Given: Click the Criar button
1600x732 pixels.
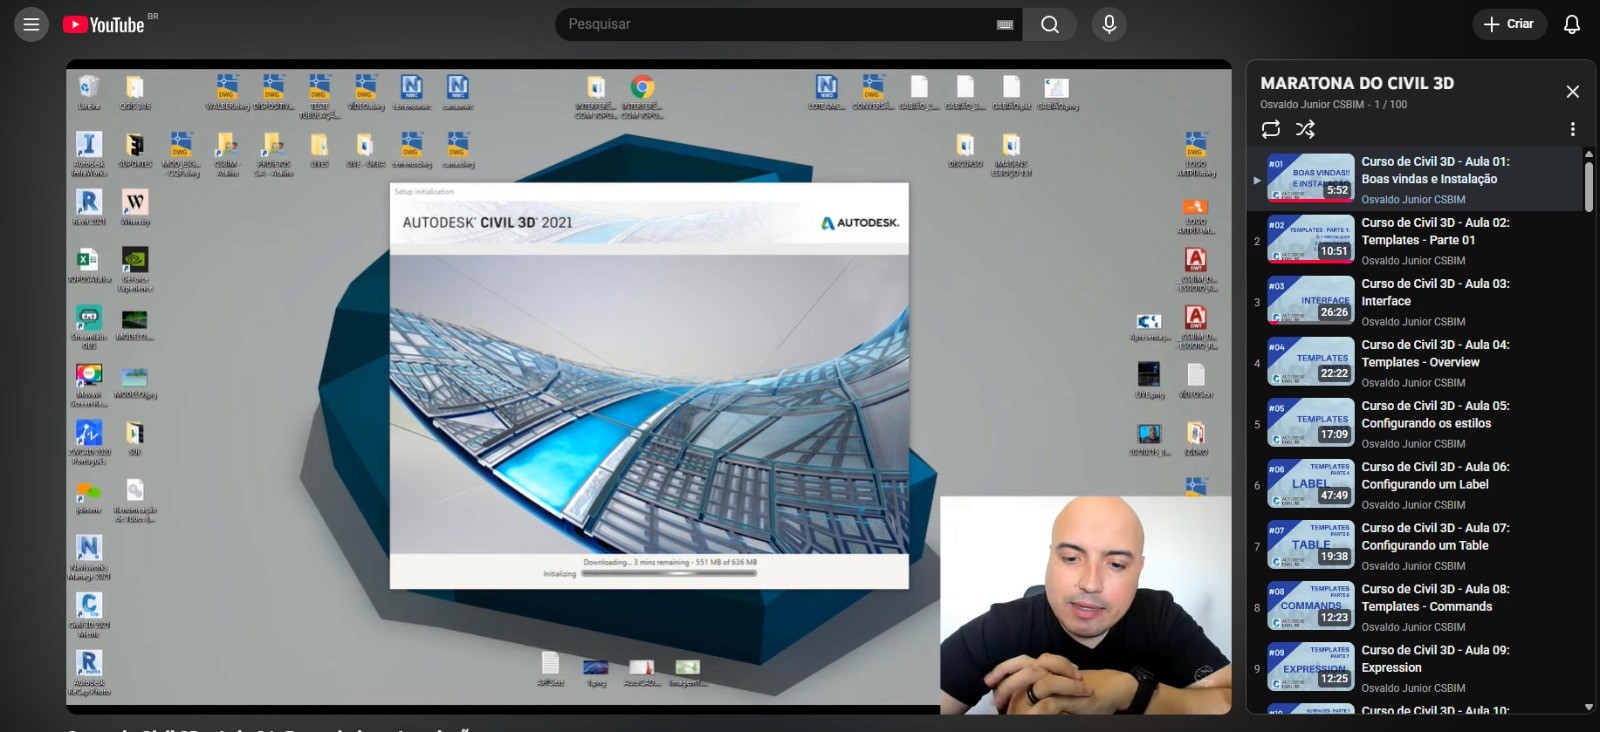Looking at the screenshot, I should [x=1509, y=24].
